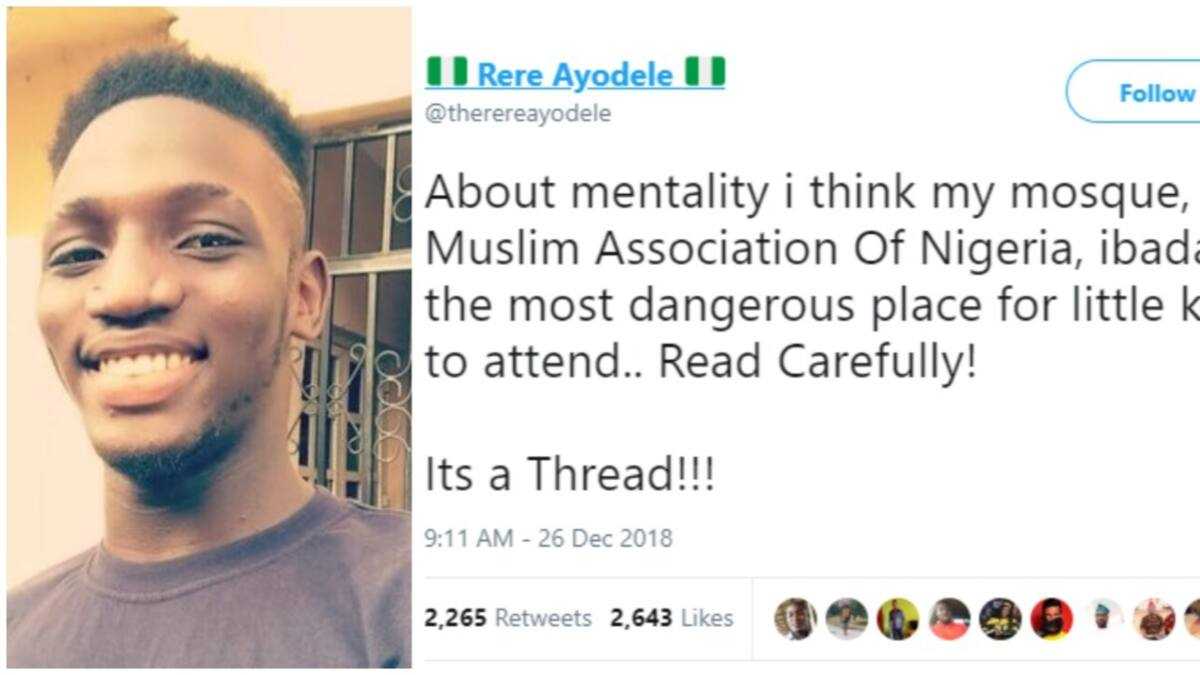Click the Nigerian flag right of the name
This screenshot has width=1200, height=675.
(704, 73)
